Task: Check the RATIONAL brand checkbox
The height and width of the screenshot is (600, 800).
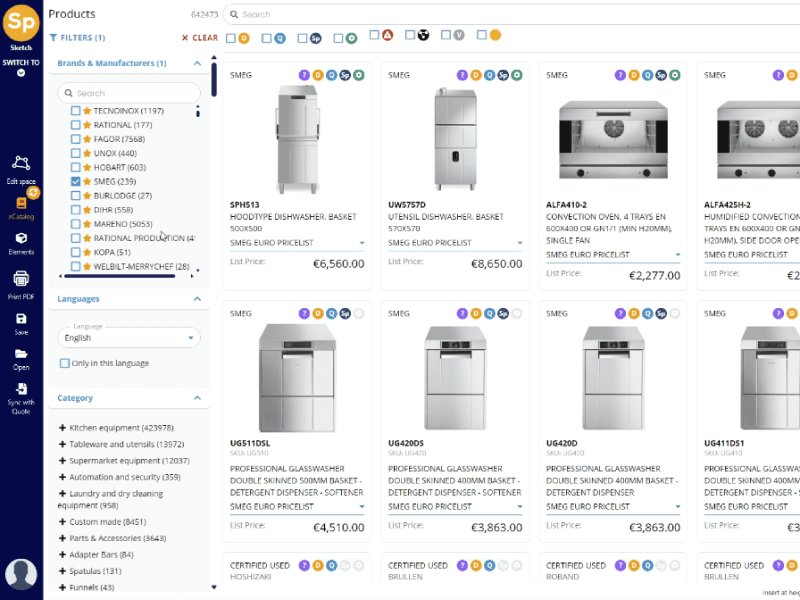Action: [x=76, y=125]
